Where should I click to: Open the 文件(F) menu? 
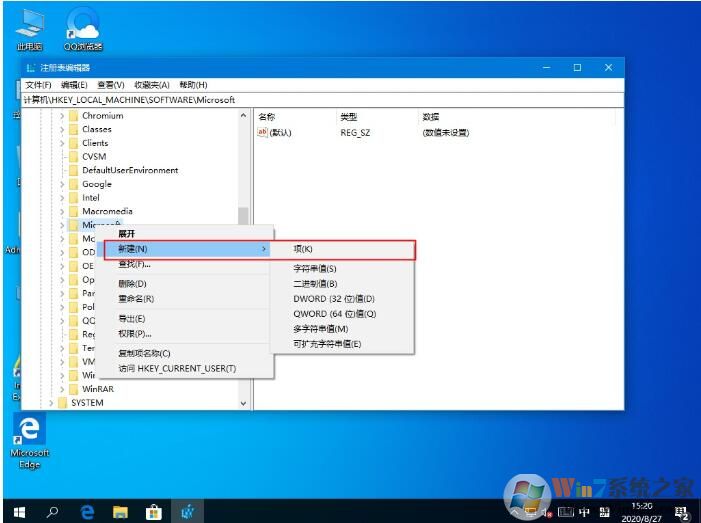38,85
